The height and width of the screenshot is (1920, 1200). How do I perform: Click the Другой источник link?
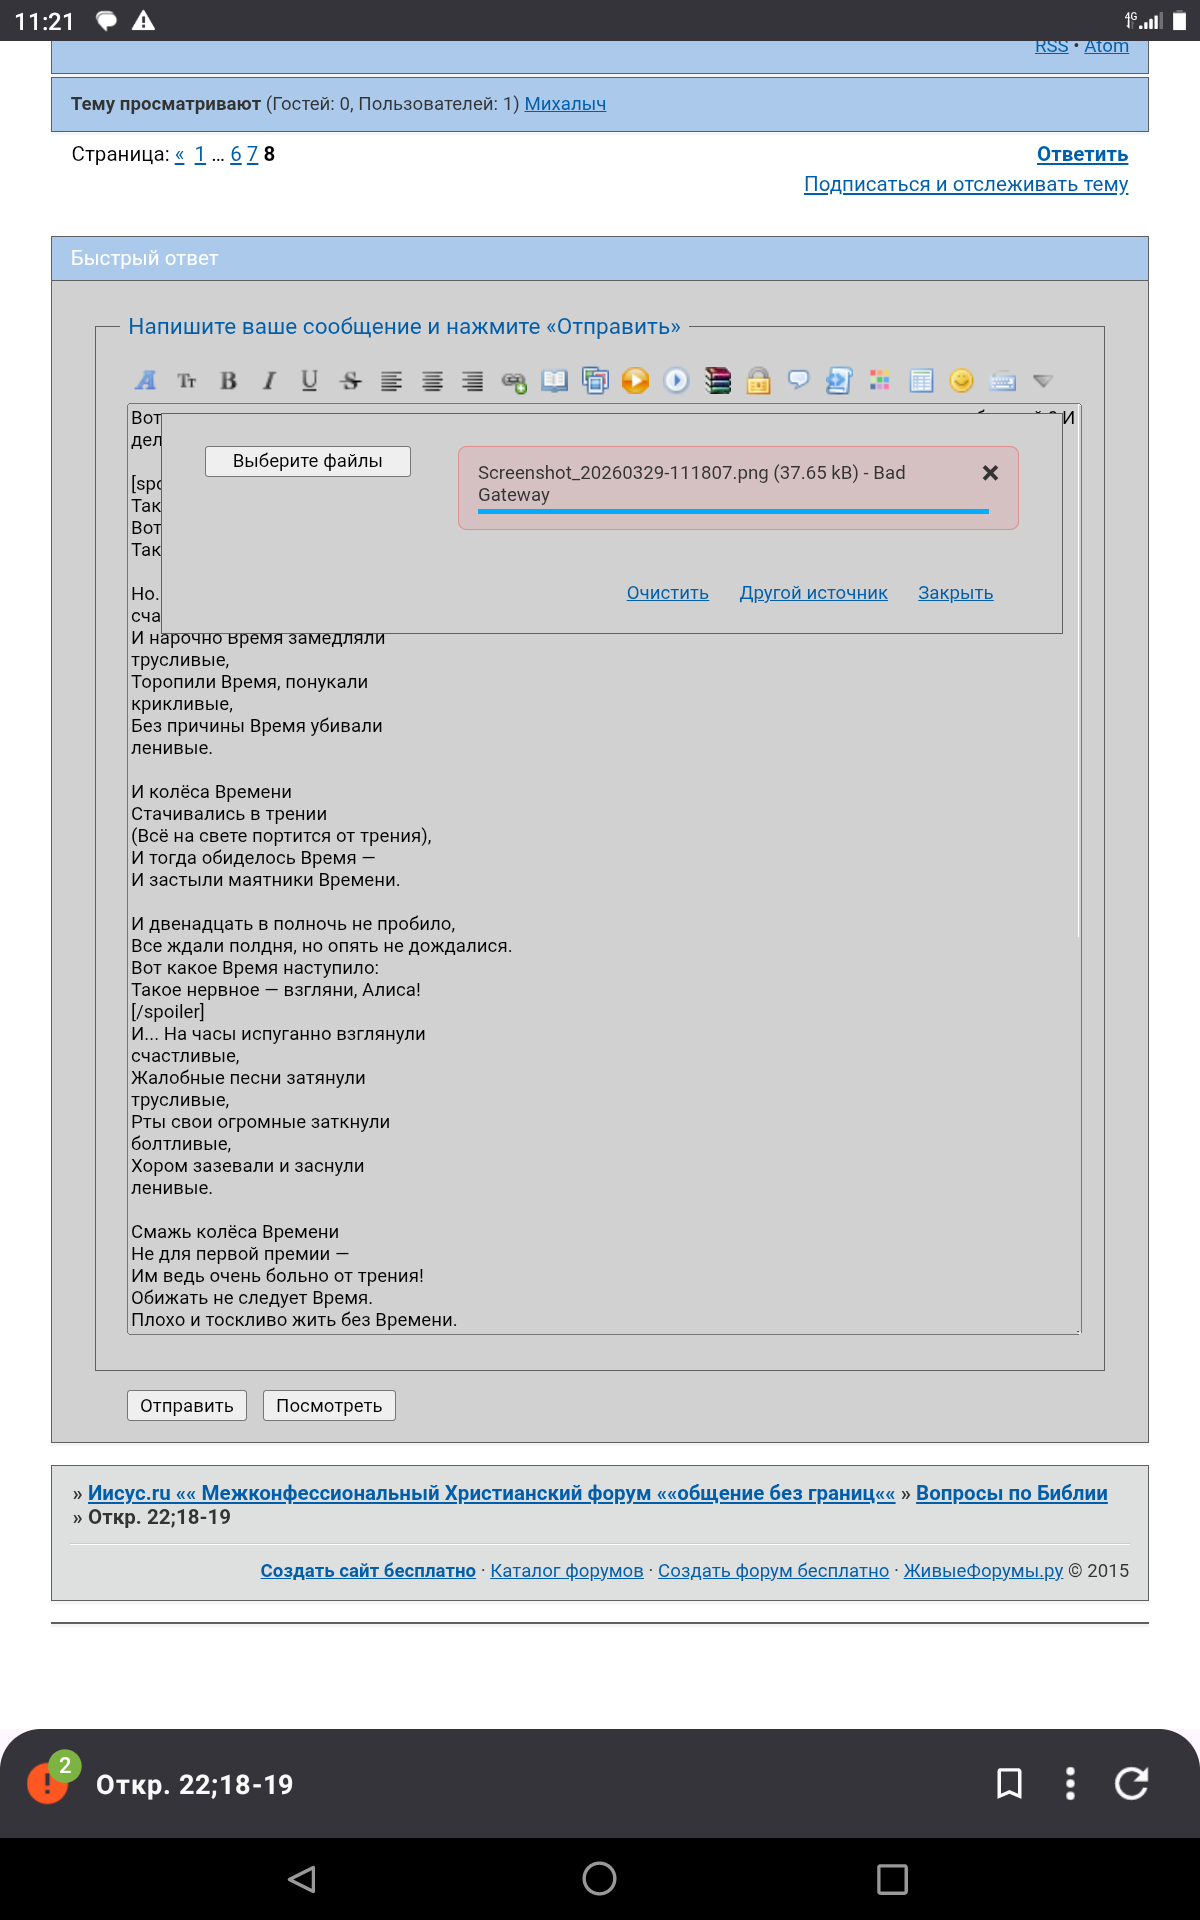pyautogui.click(x=814, y=593)
